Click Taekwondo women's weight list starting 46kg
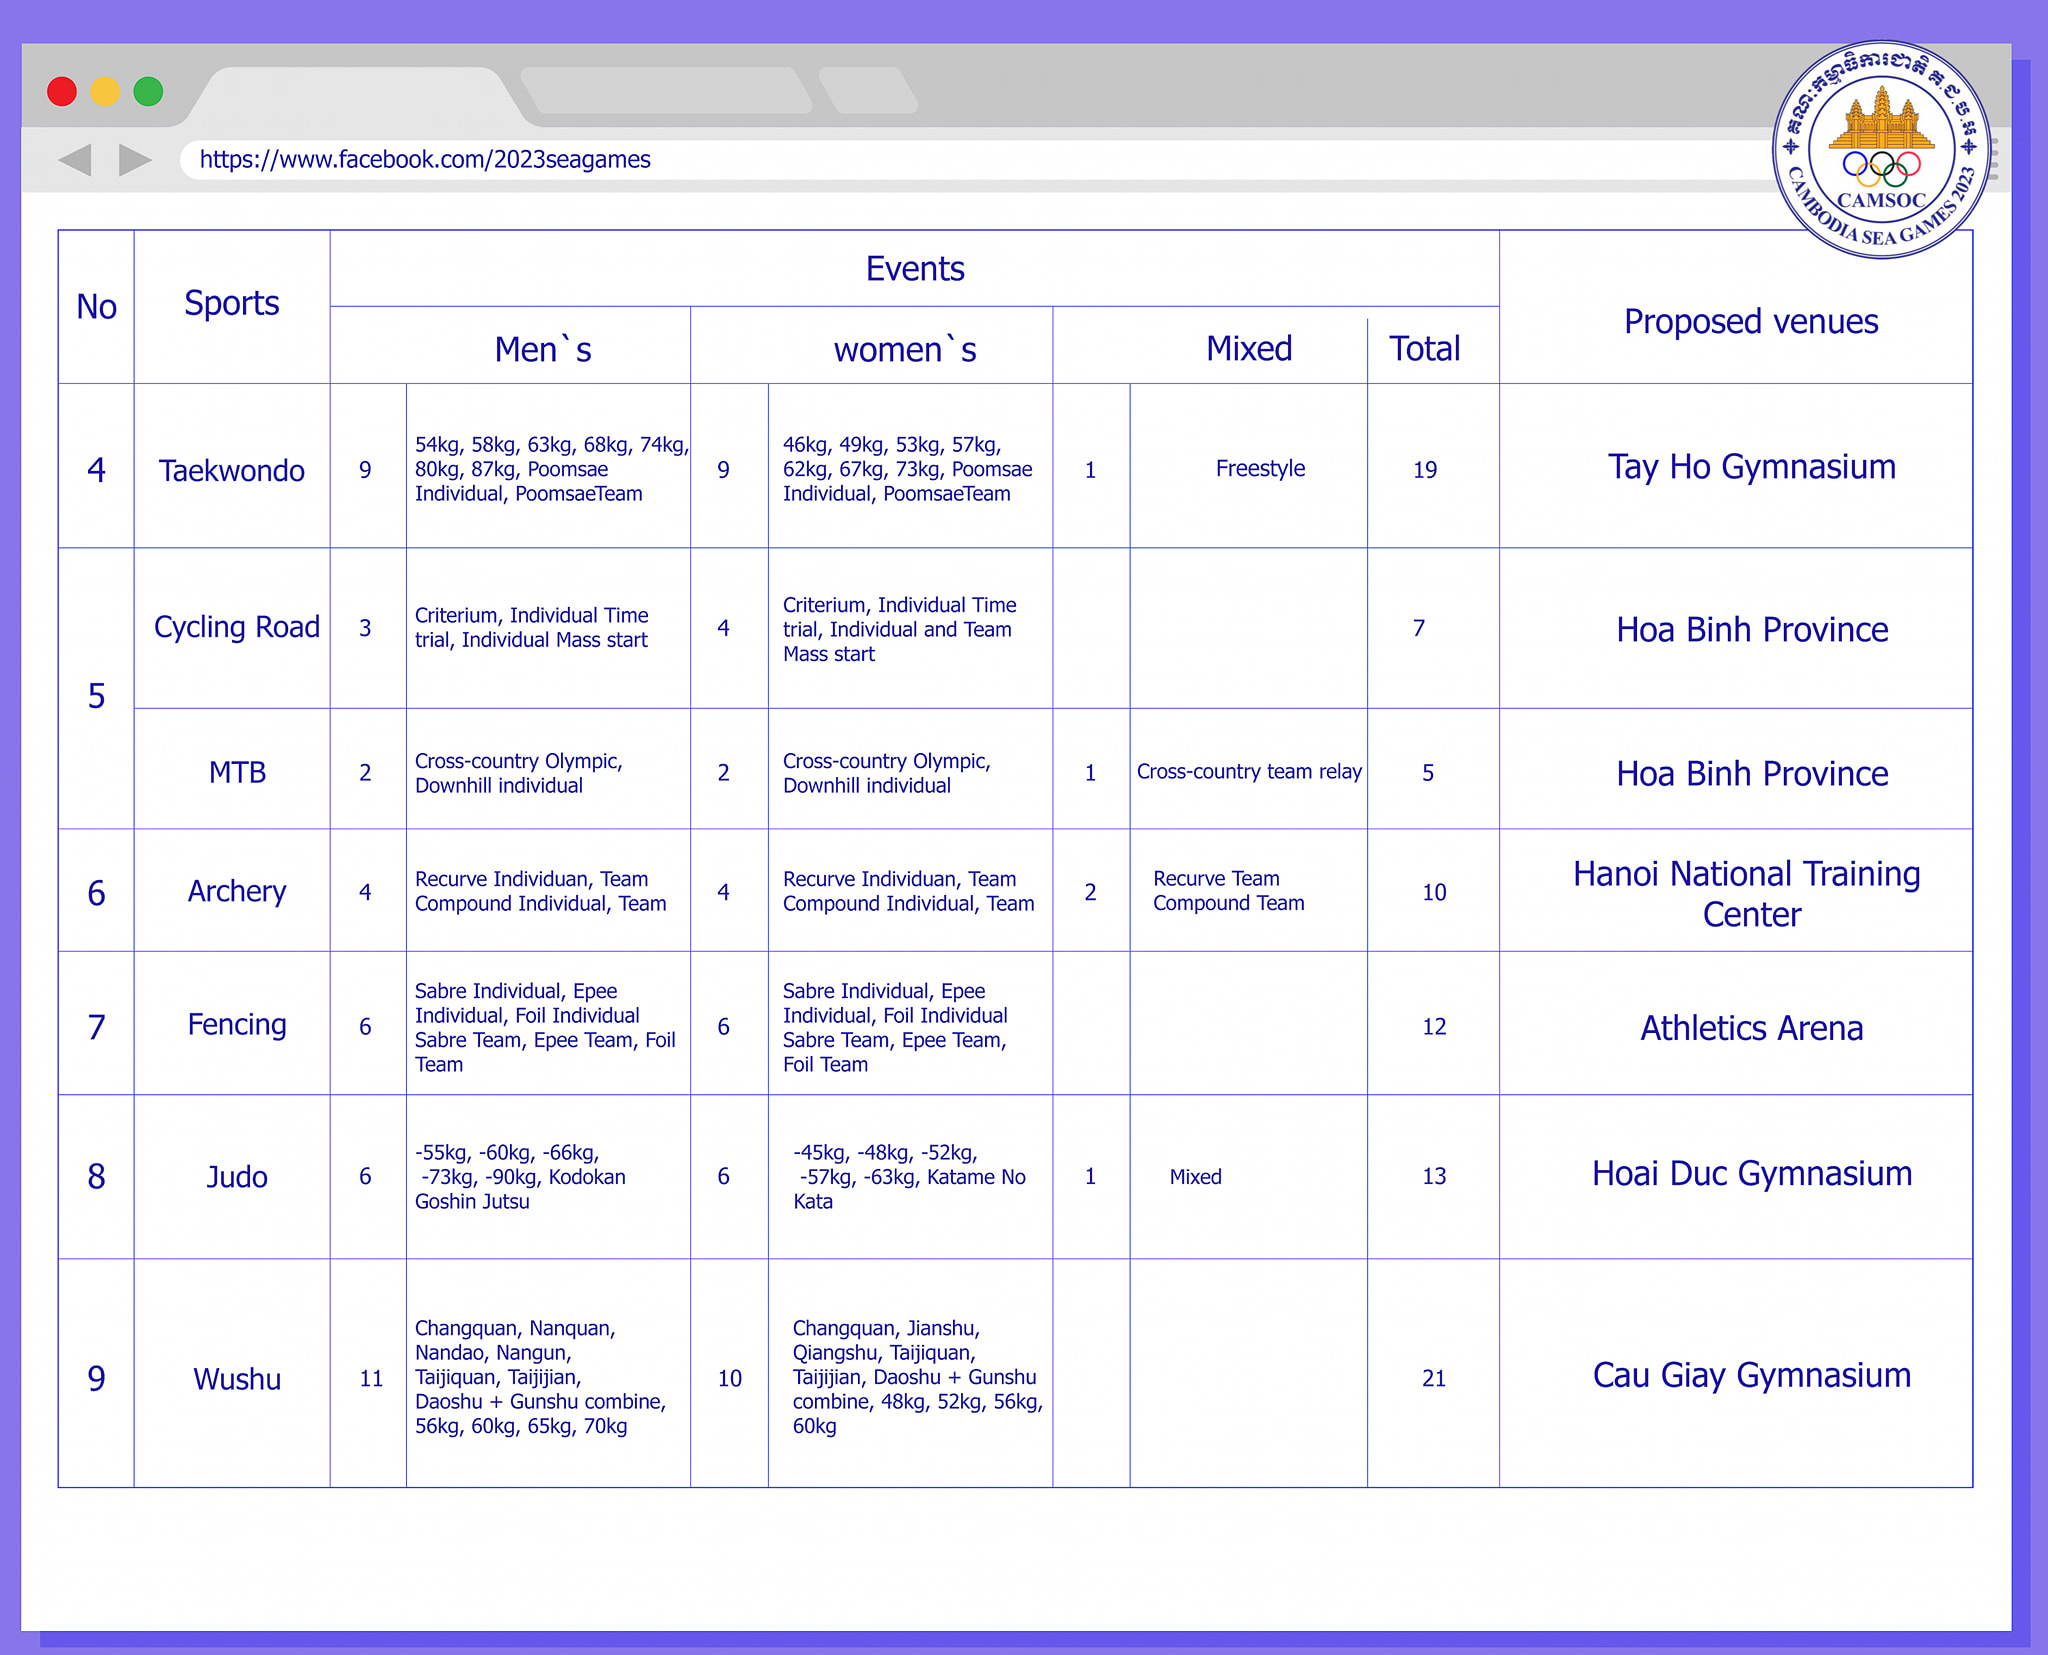Screen dimensions: 2048x1655 [x=908, y=469]
